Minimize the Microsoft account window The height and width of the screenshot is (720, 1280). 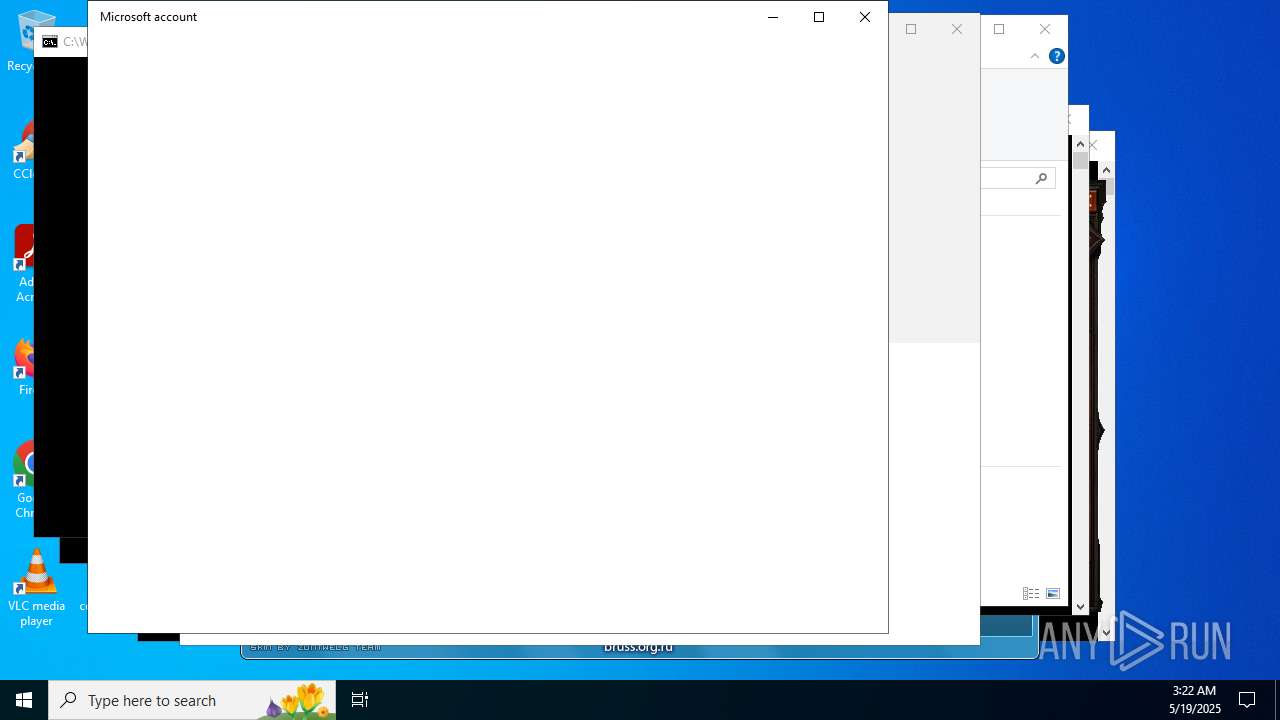click(x=773, y=17)
